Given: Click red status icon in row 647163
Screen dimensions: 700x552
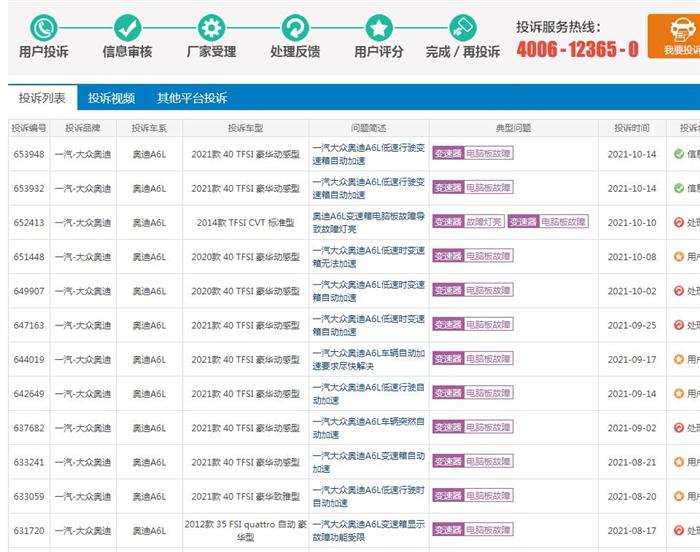Looking at the screenshot, I should [679, 325].
